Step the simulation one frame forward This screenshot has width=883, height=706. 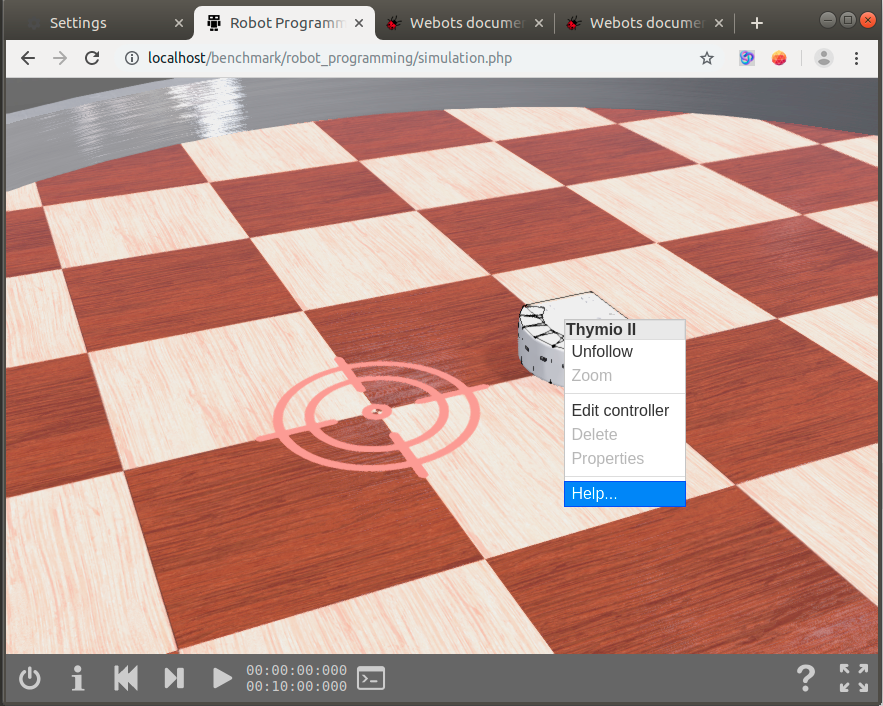point(174,678)
